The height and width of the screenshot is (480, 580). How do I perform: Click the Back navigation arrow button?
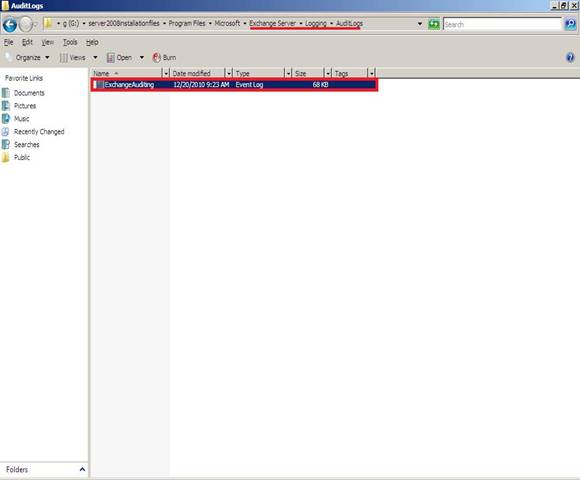(10, 25)
